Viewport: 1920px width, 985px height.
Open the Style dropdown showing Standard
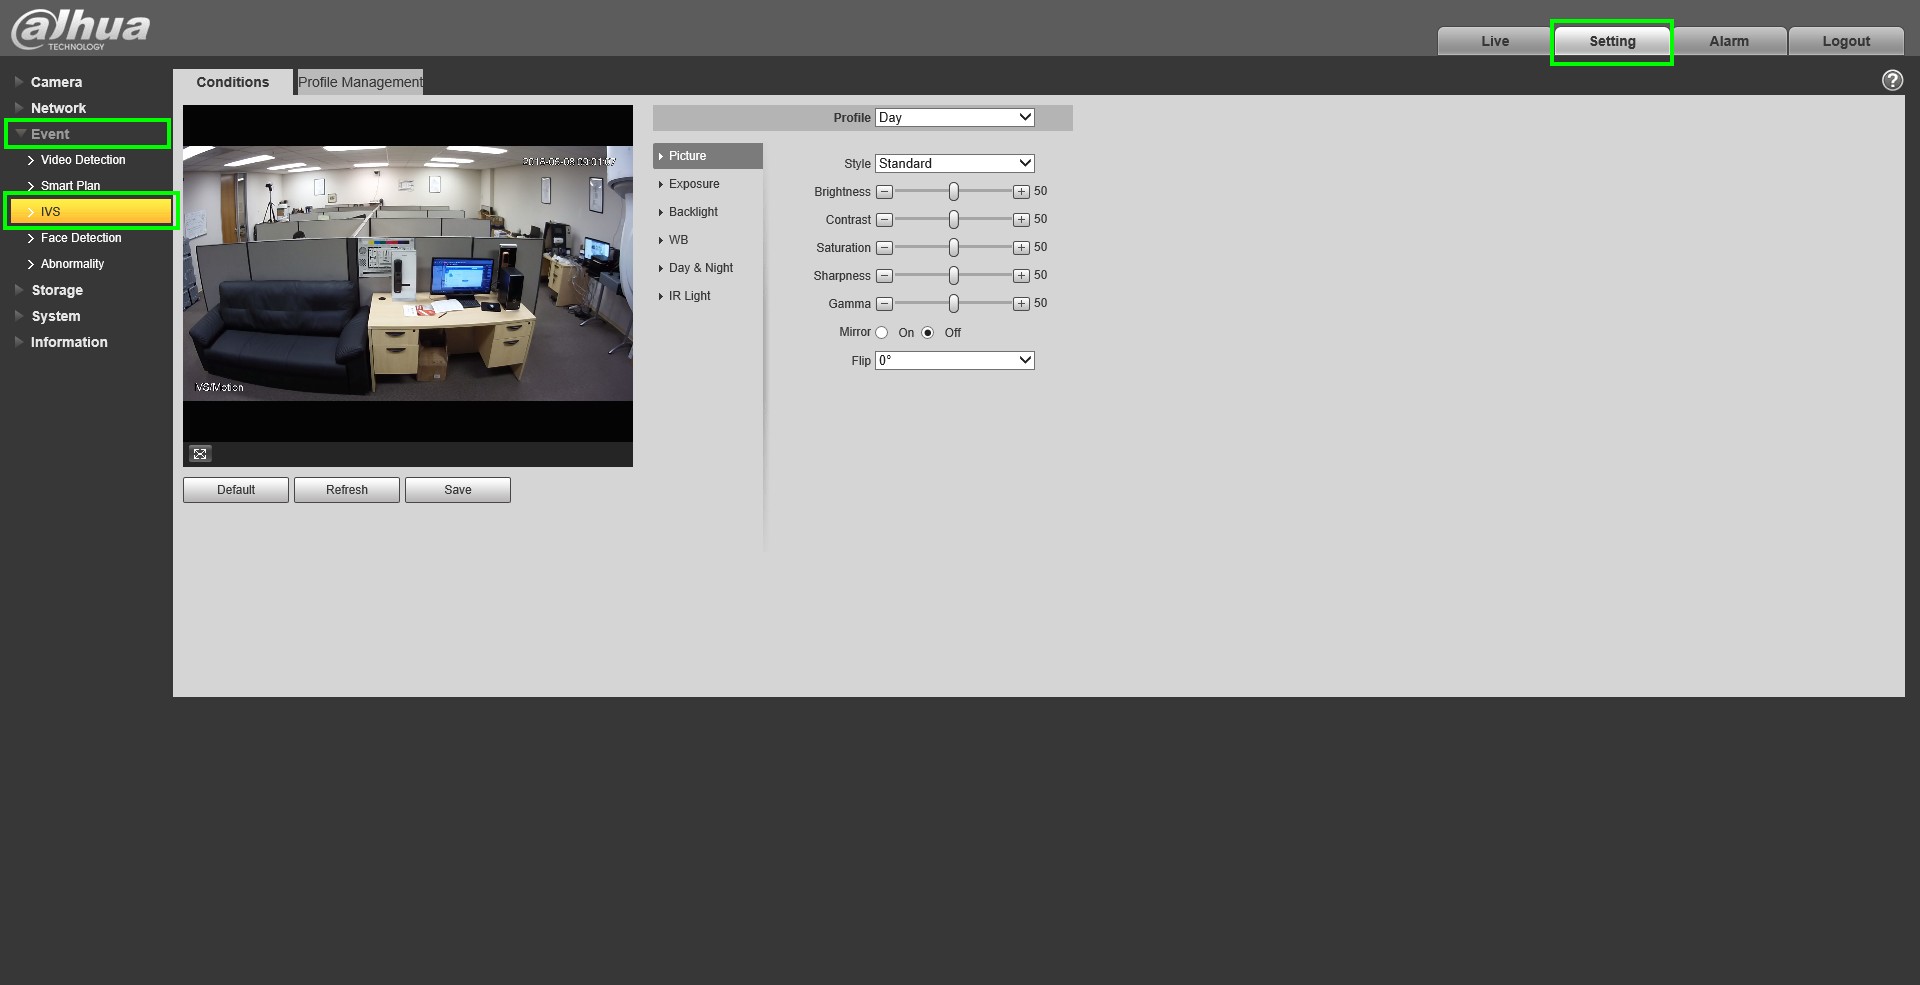955,164
